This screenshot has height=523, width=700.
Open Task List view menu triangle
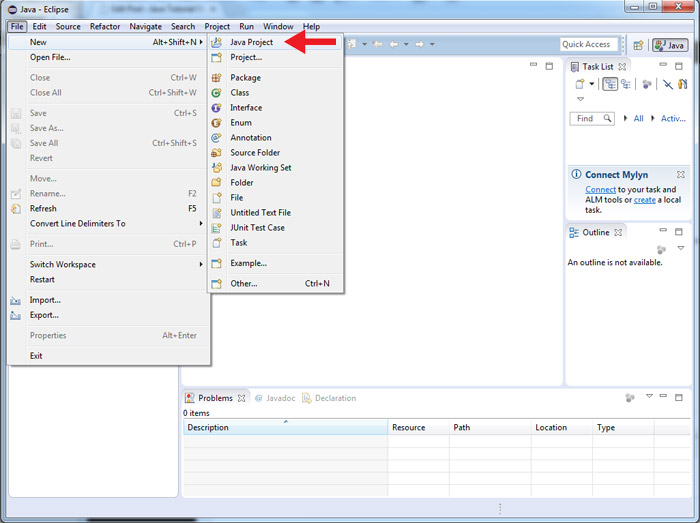tap(580, 99)
